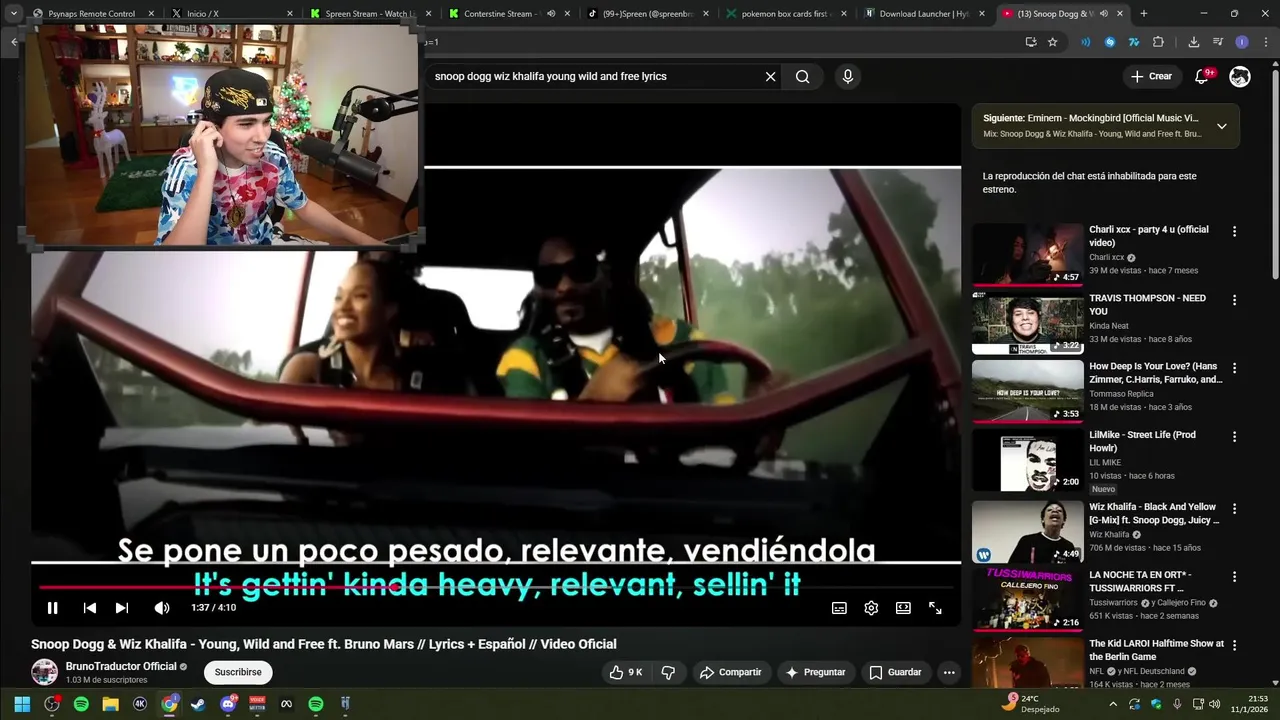Open the Windows Start menu
This screenshot has width=1280, height=720.
coord(22,704)
